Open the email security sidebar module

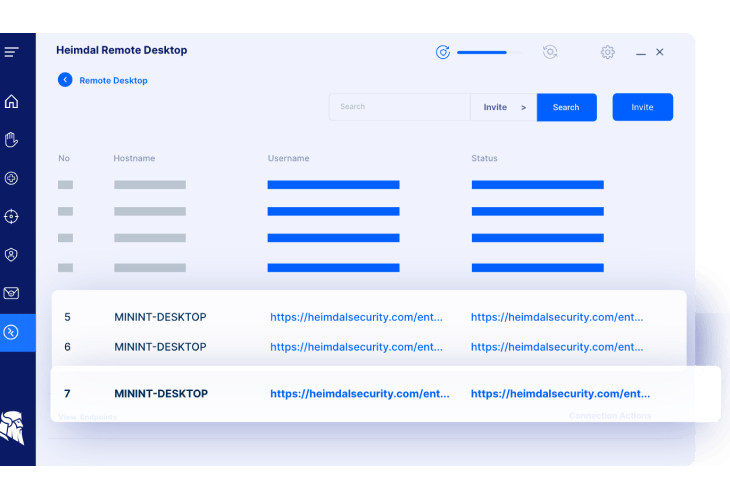pos(11,293)
